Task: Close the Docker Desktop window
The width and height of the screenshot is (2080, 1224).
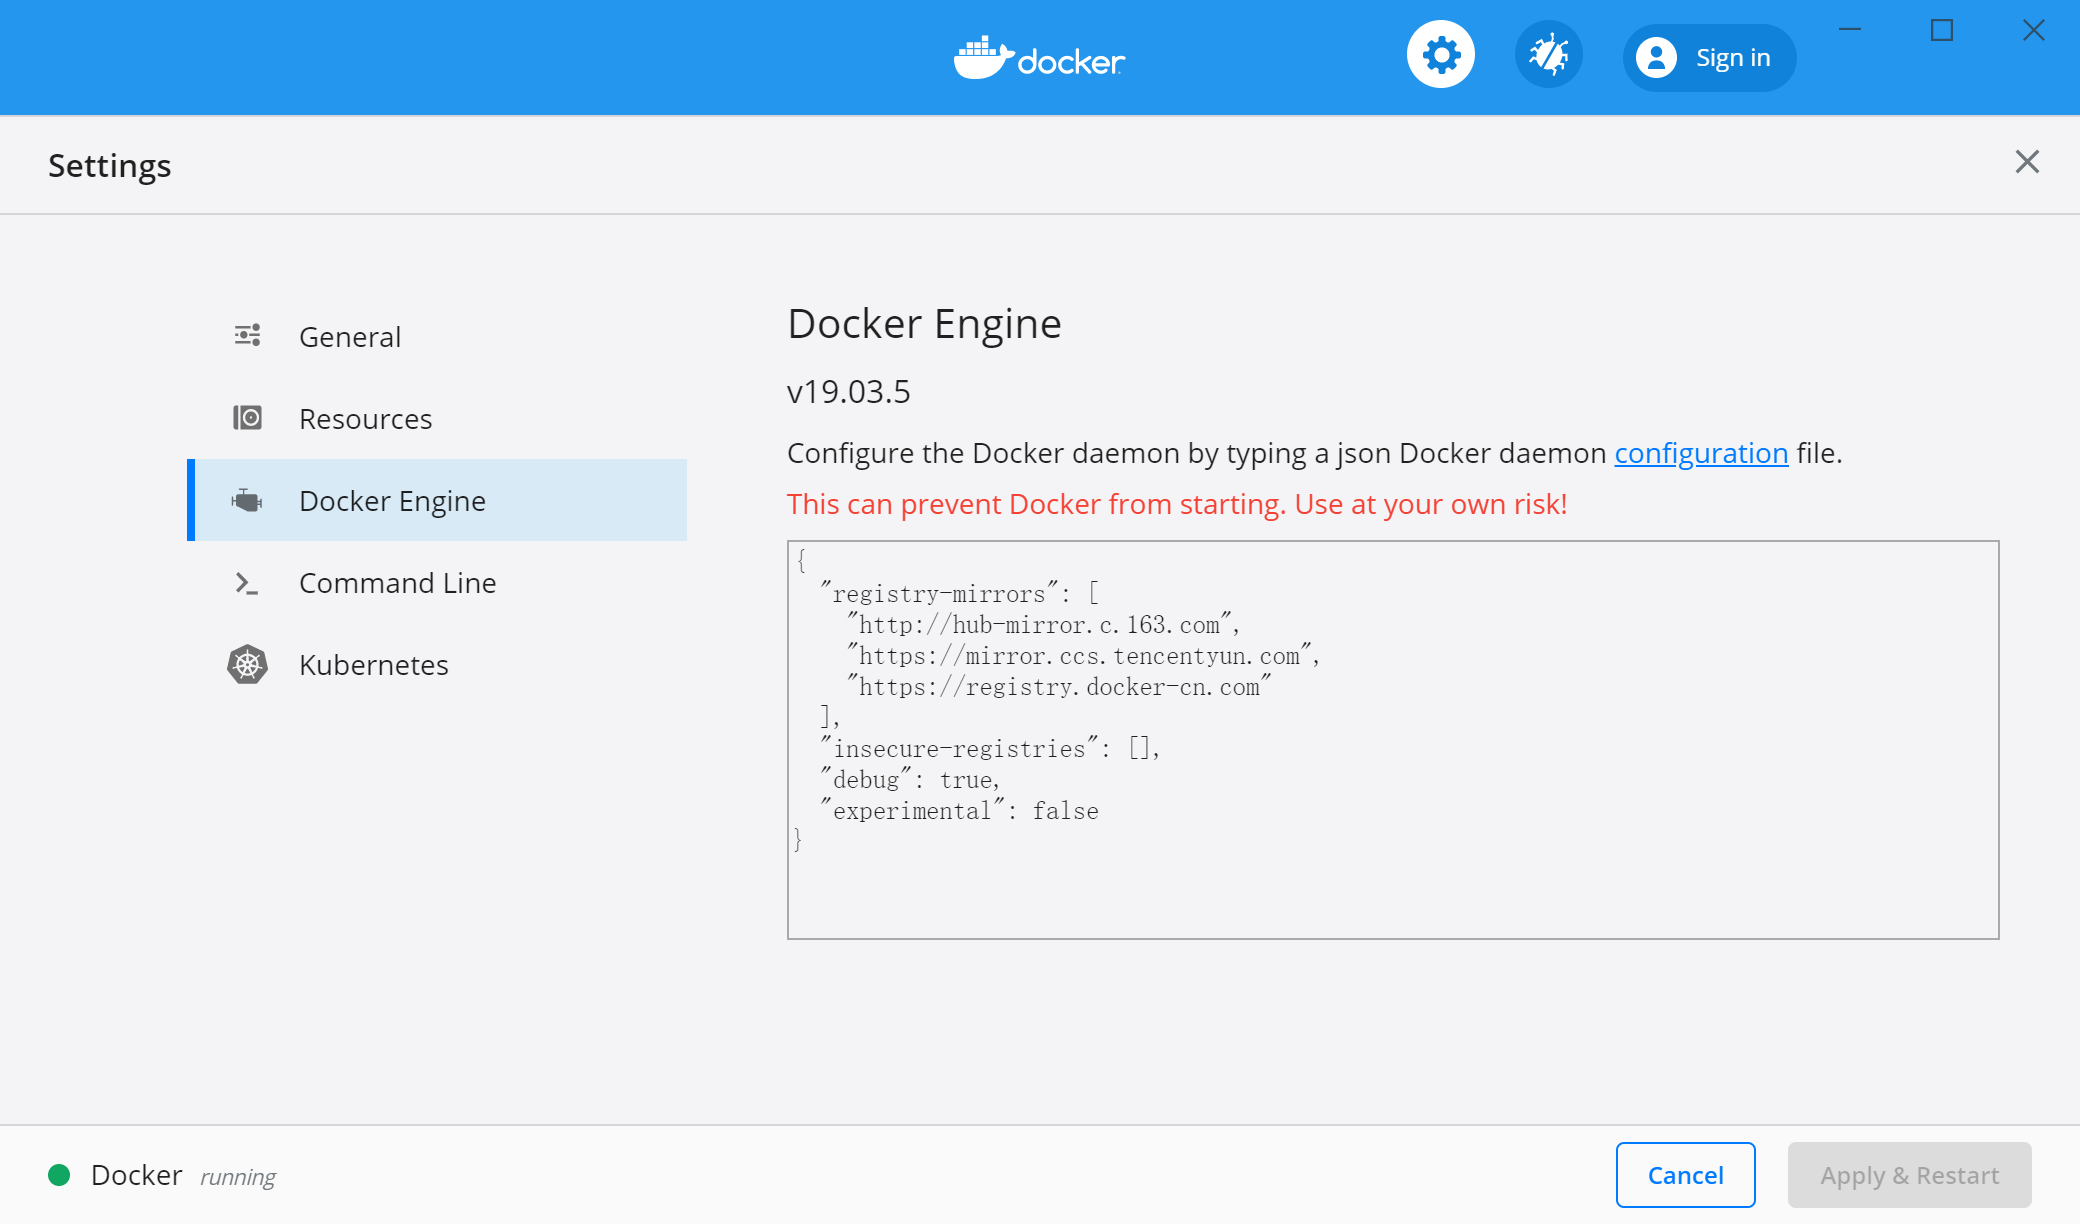Action: pos(2033,30)
